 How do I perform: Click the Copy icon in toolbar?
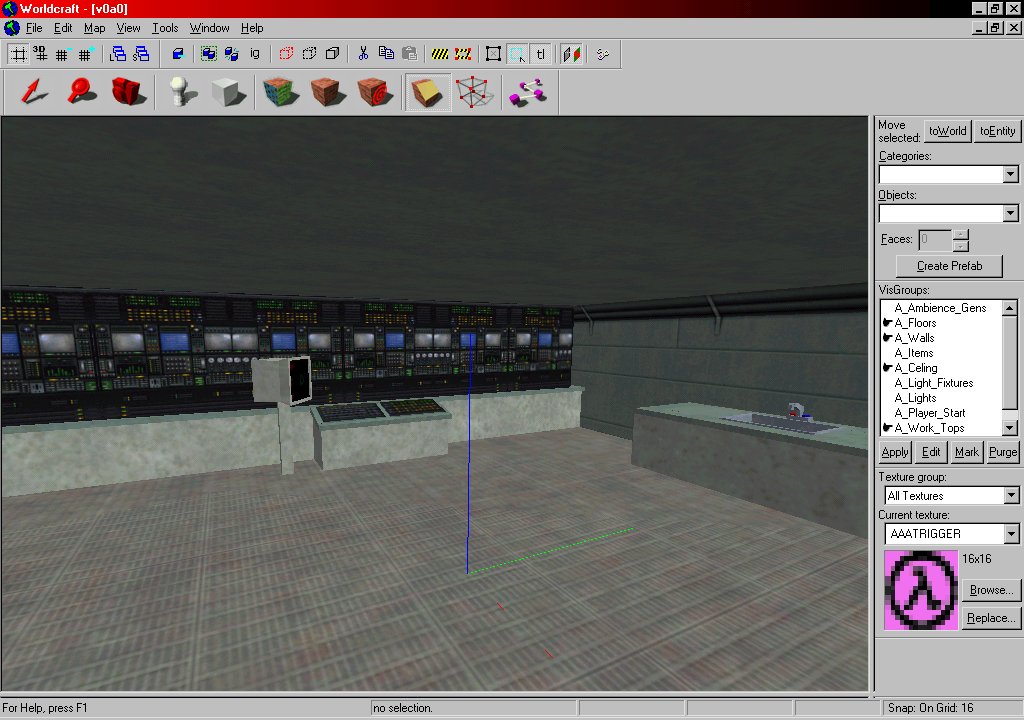[x=386, y=54]
